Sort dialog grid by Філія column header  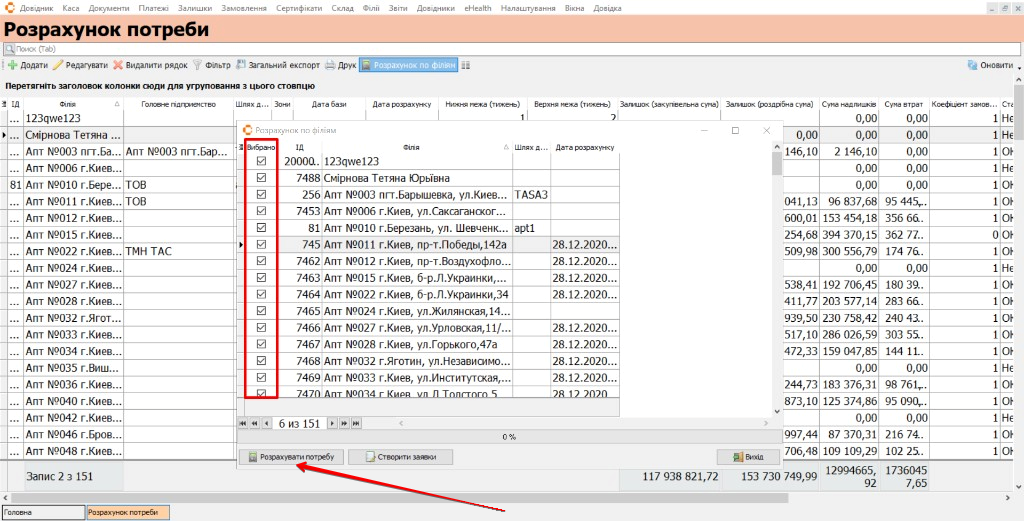(x=416, y=148)
